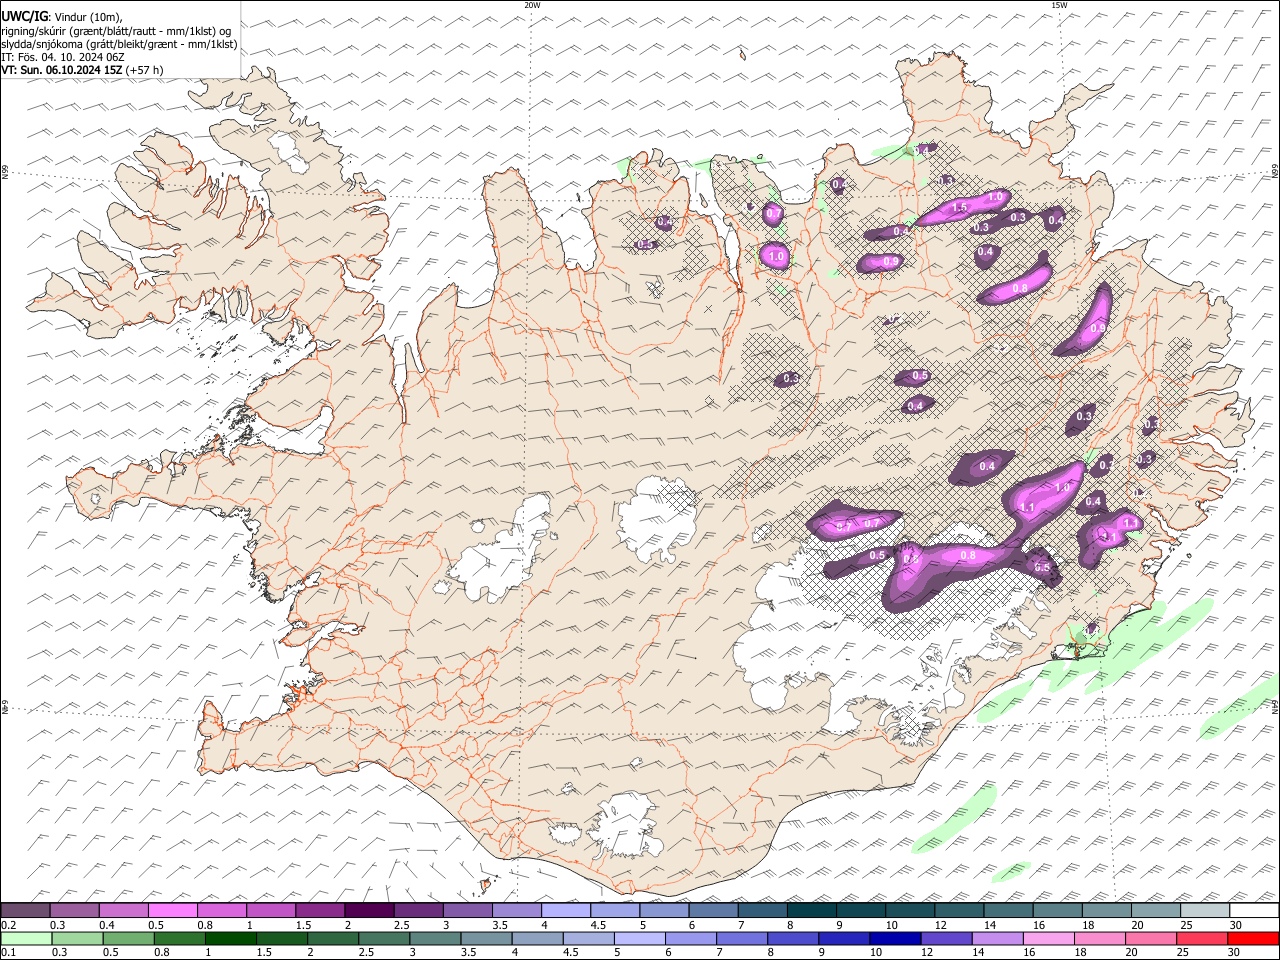
Task: Pick the lavender 4 swatch in upper legend row
Action: tap(565, 911)
